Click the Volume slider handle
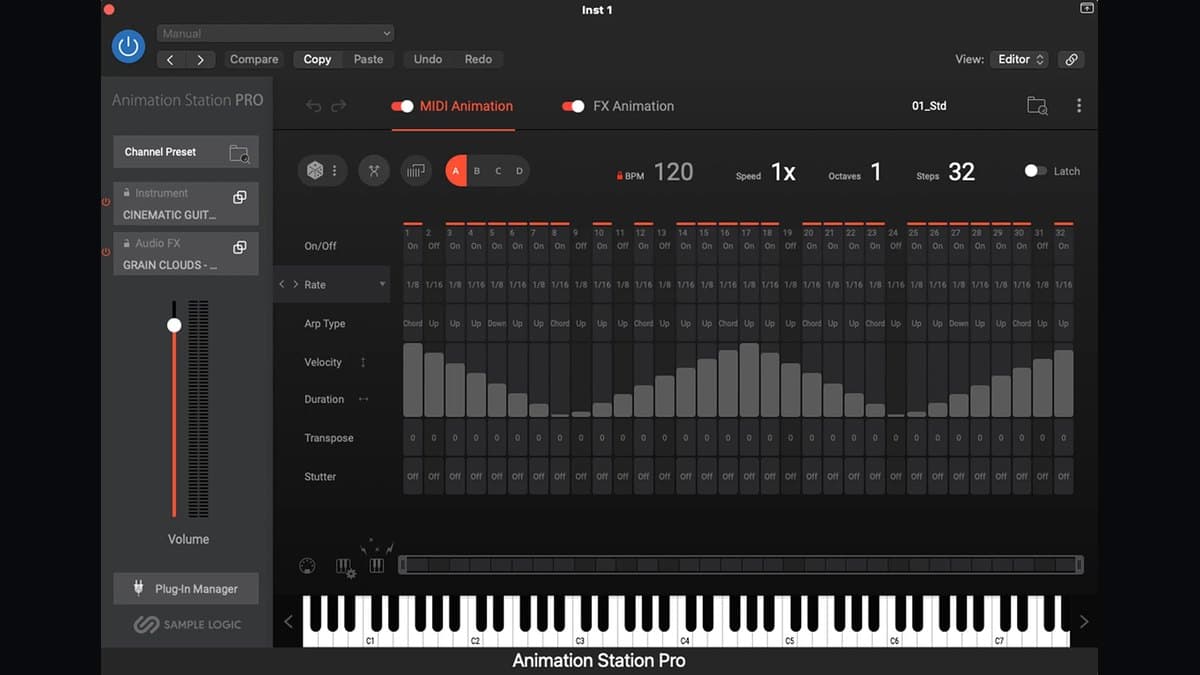This screenshot has width=1200, height=675. click(174, 325)
